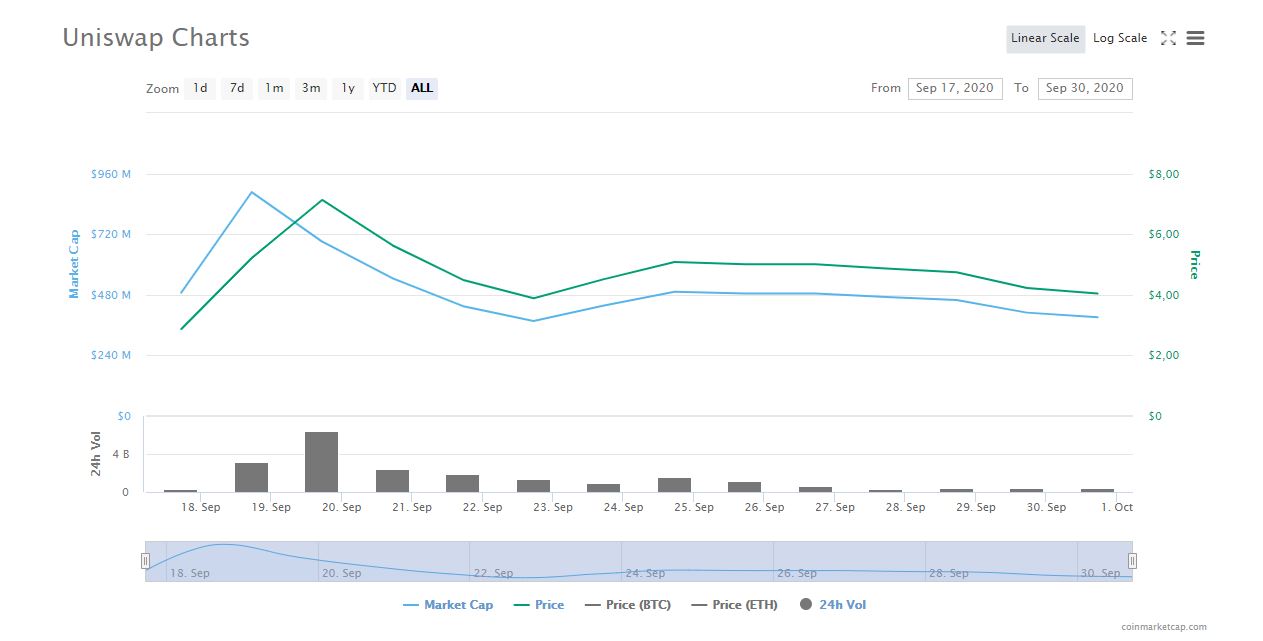
Task: Show the Price (BTC) series
Action: pos(627,605)
